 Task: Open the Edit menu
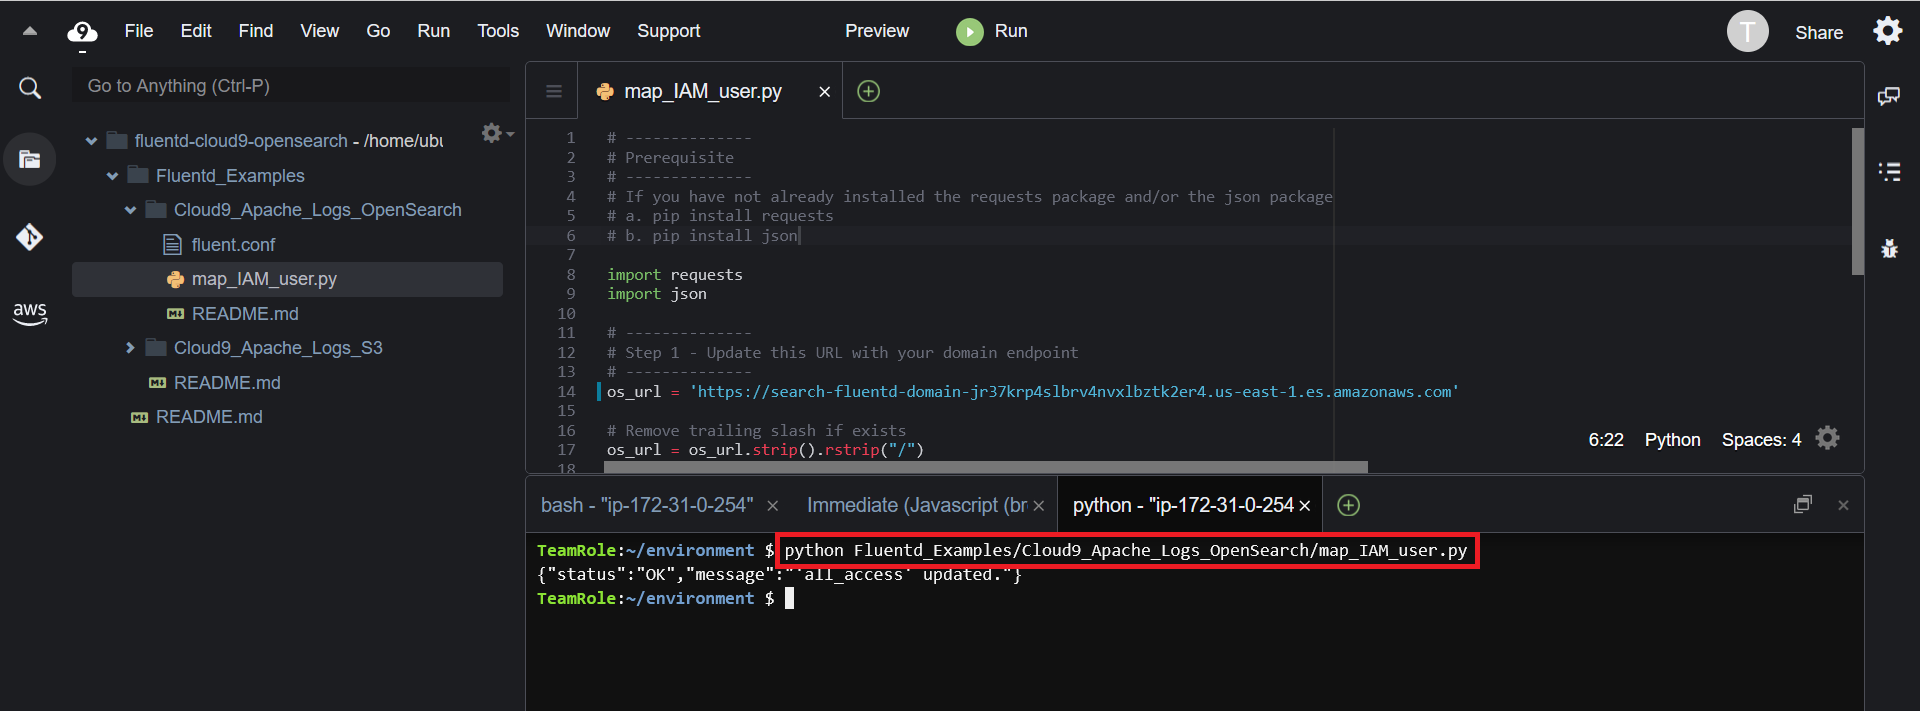[196, 31]
